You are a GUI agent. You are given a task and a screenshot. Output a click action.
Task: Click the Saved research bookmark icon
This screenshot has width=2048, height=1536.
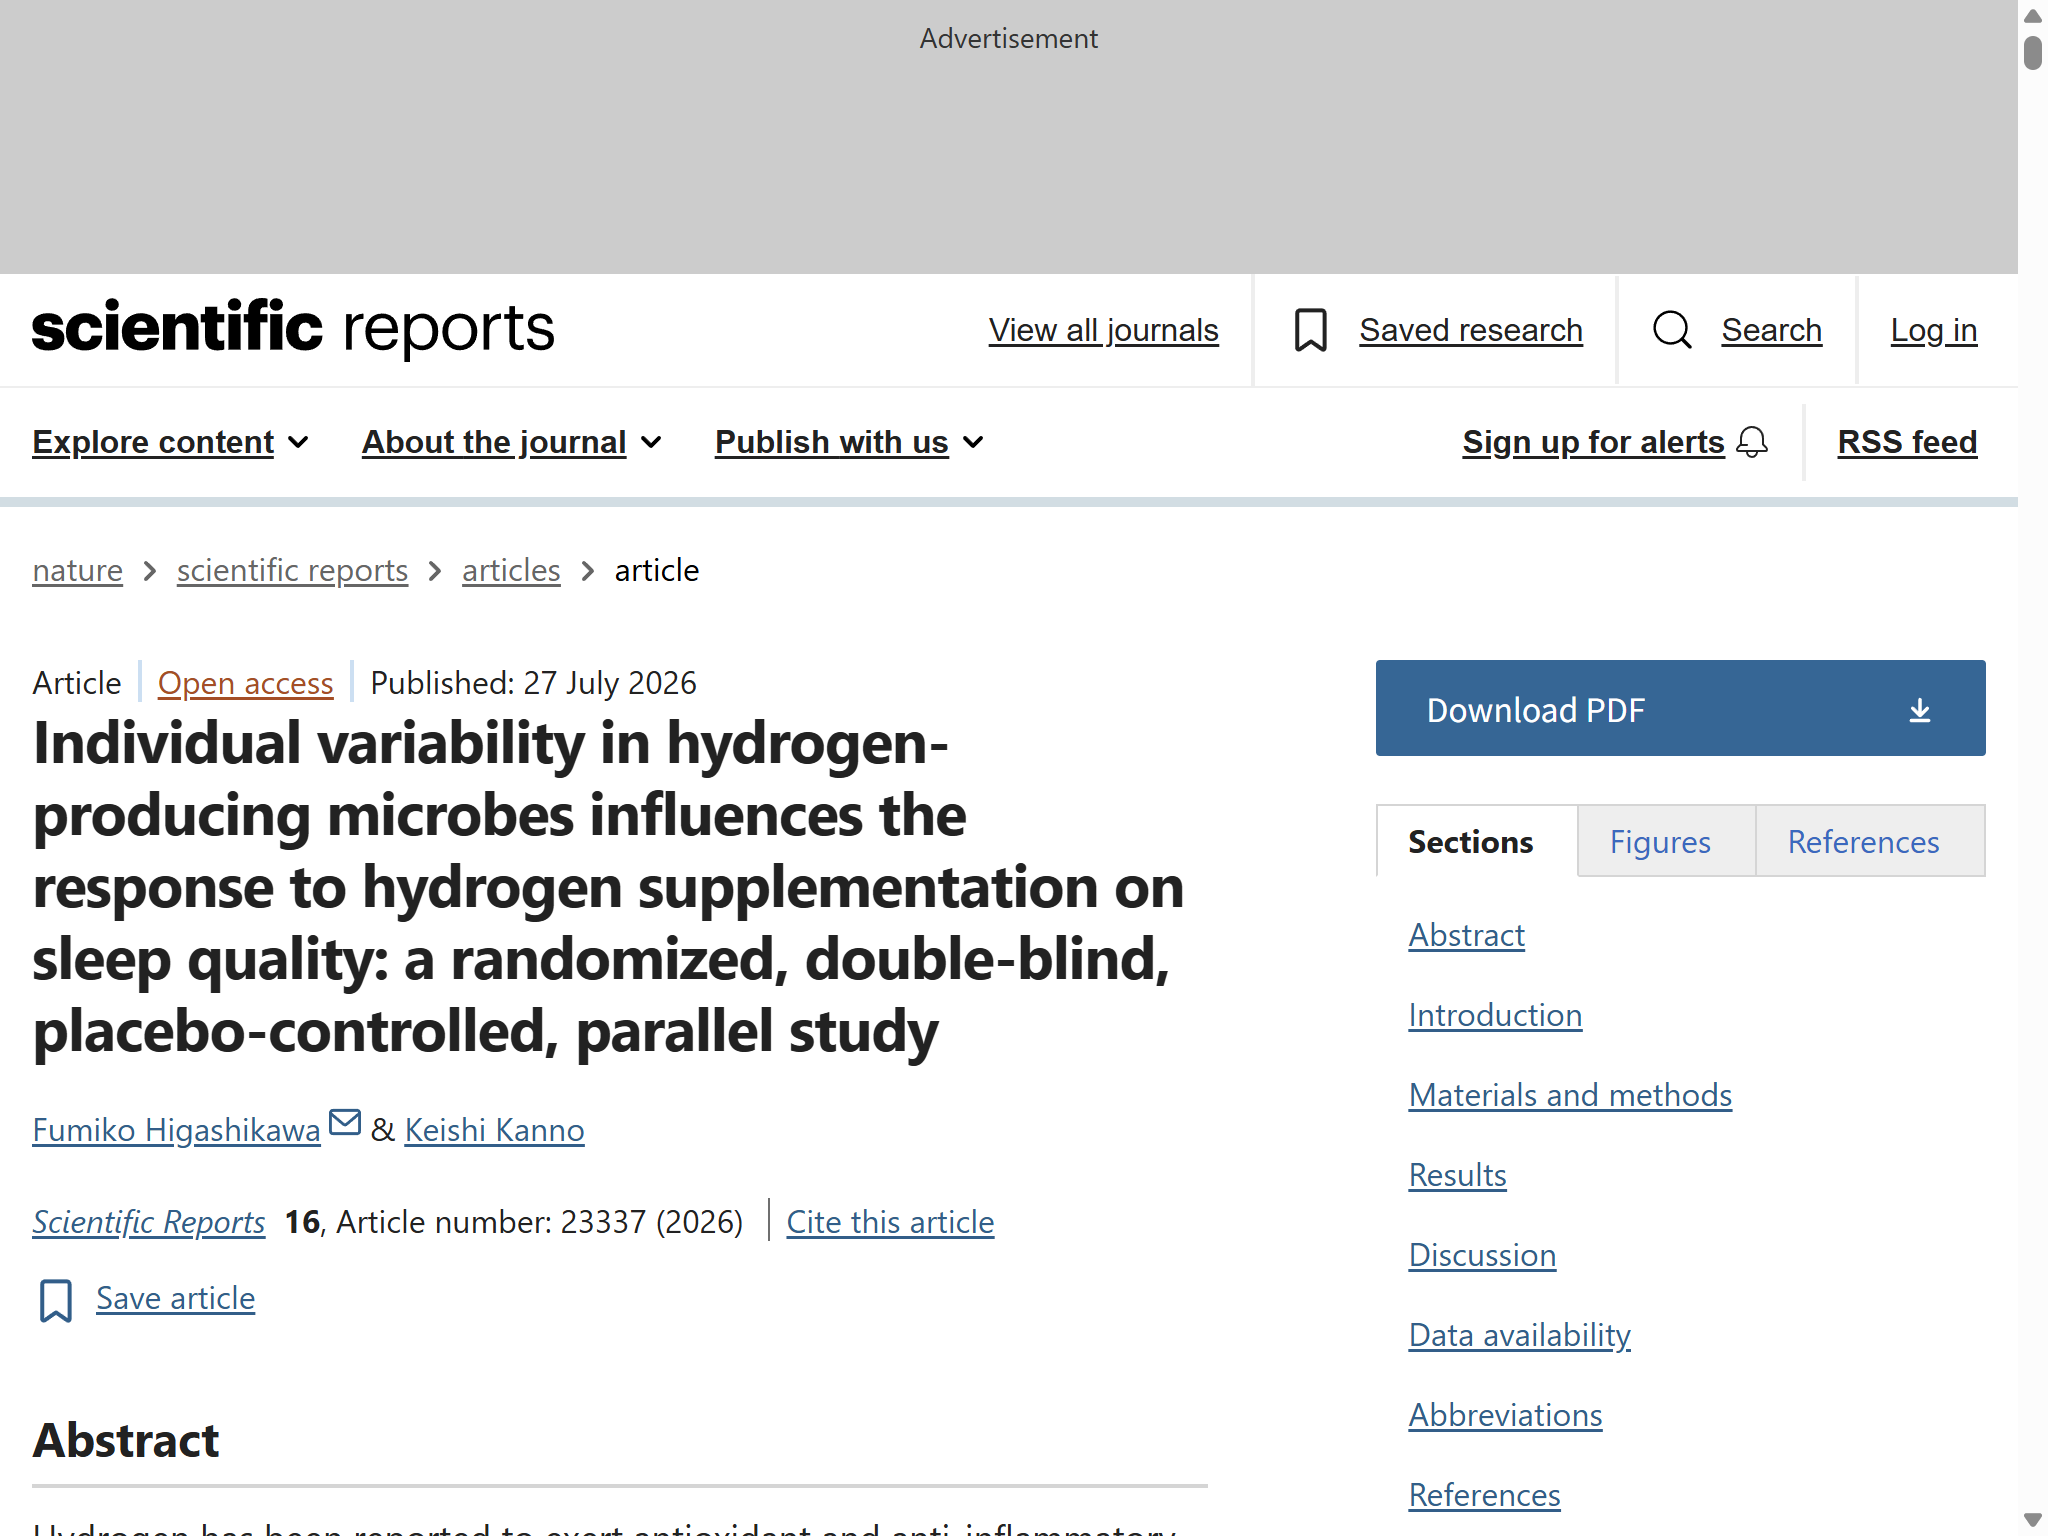1310,330
